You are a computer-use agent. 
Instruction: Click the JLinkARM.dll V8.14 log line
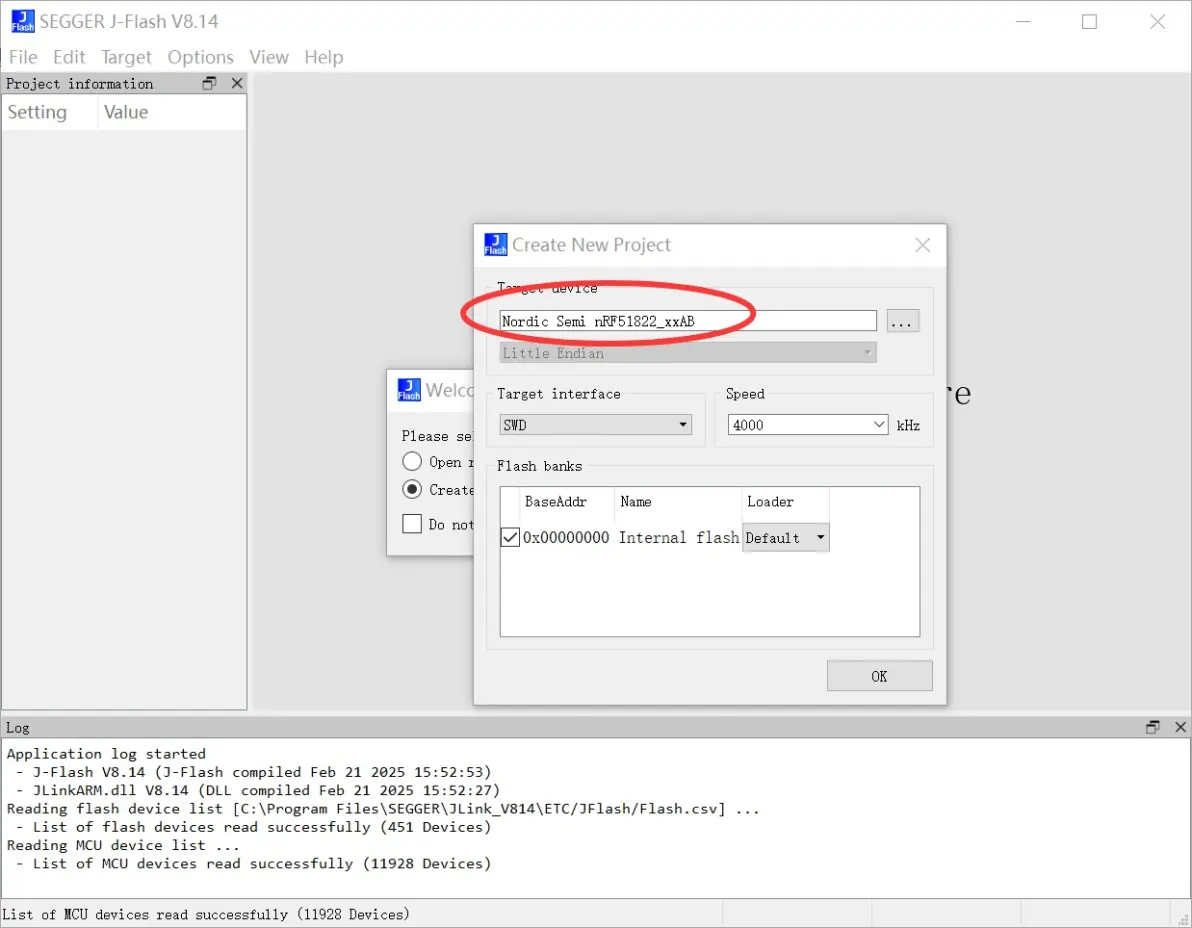[258, 790]
